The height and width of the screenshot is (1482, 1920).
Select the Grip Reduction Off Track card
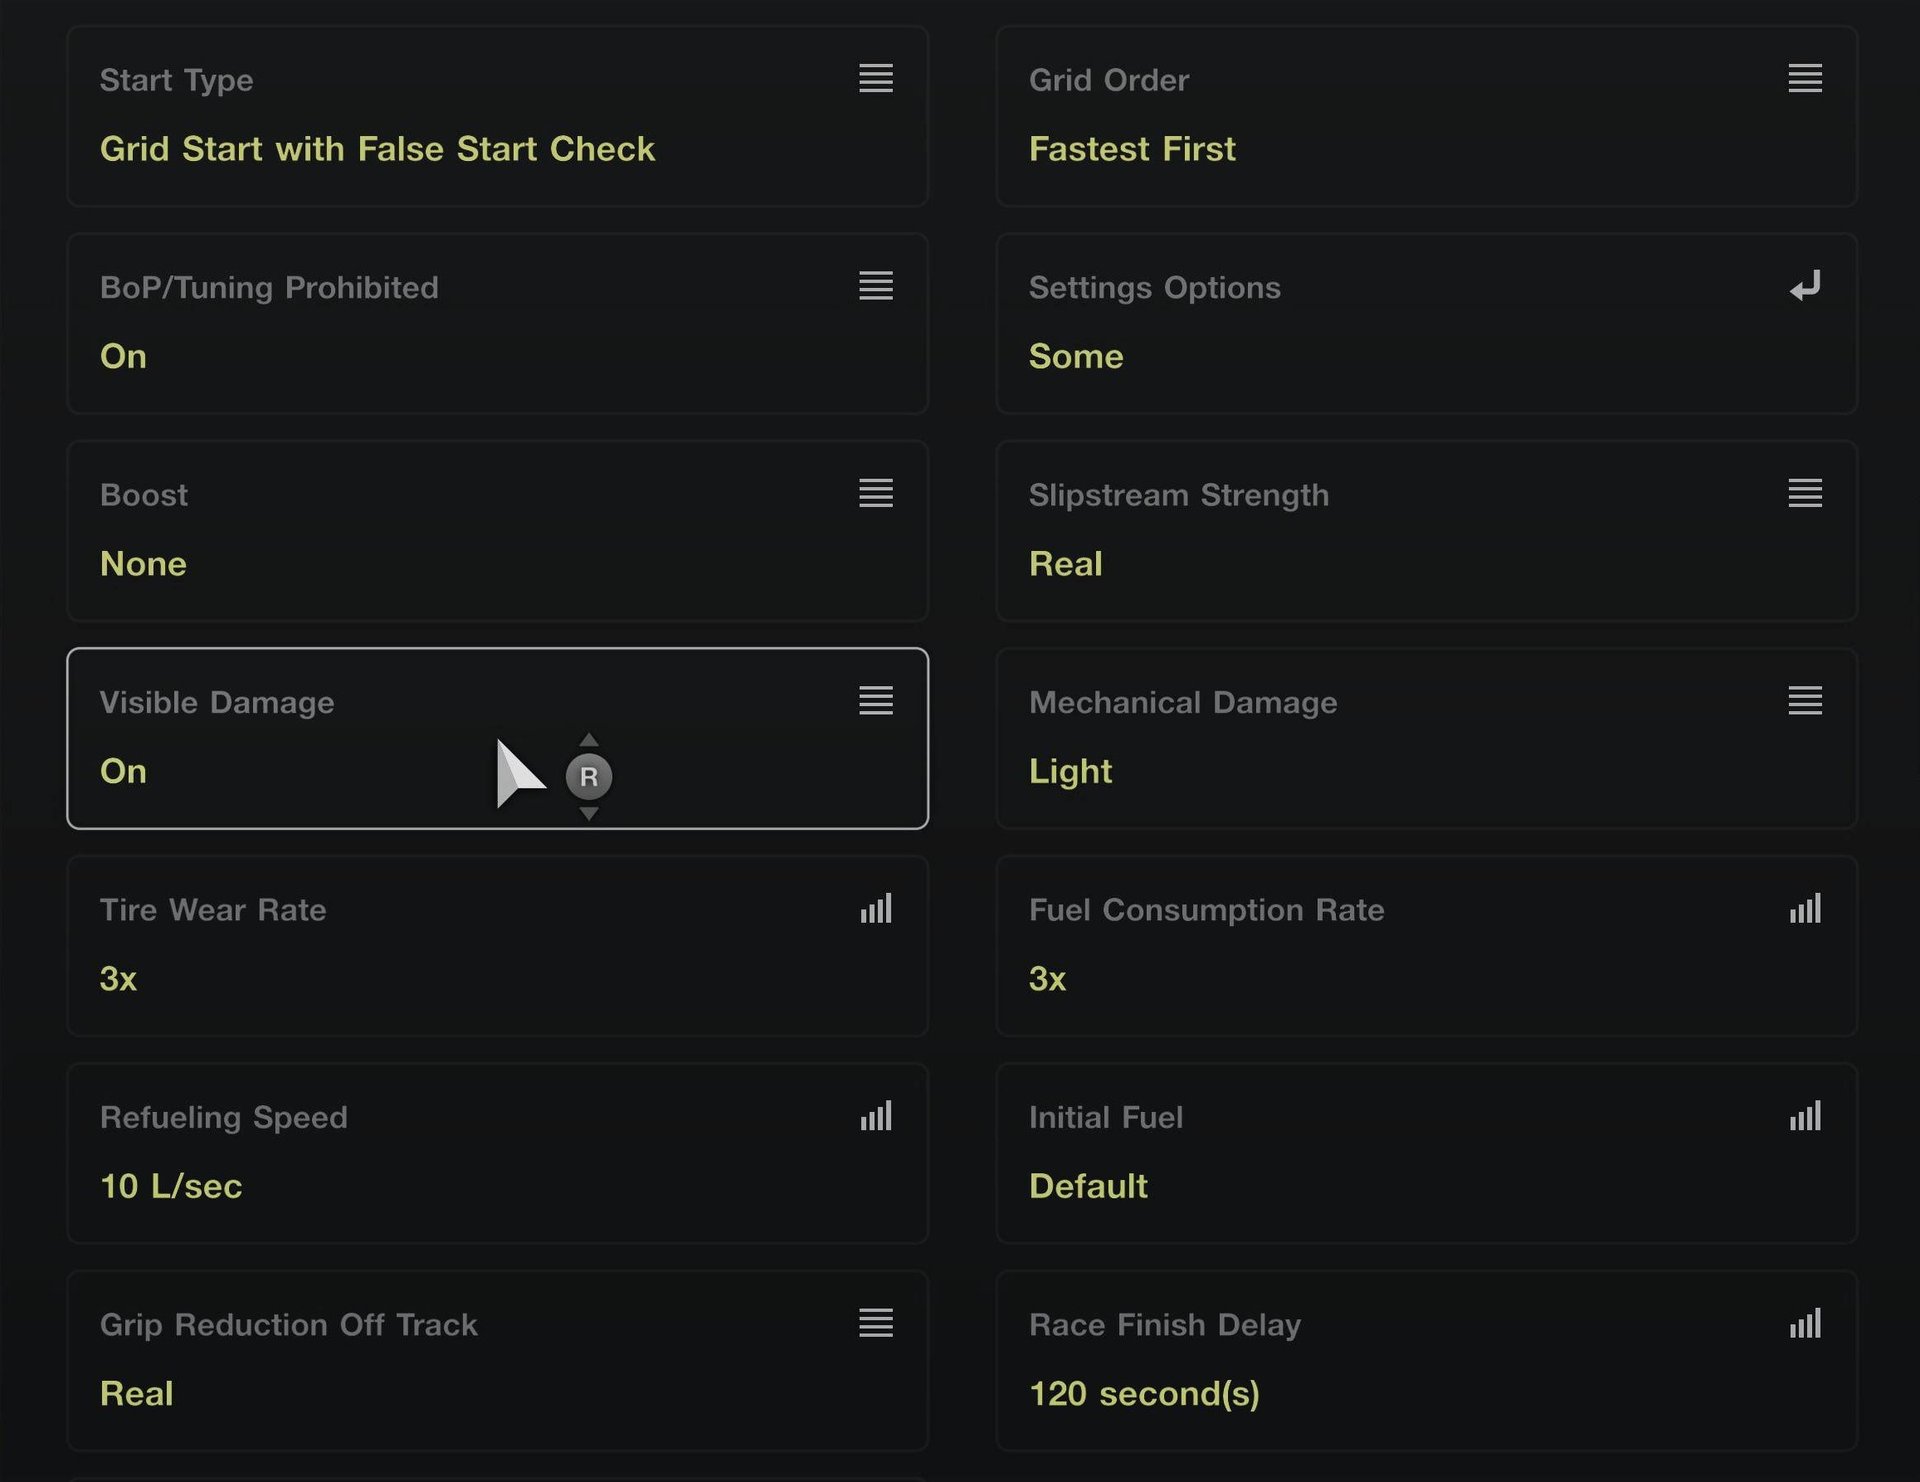coord(497,1360)
